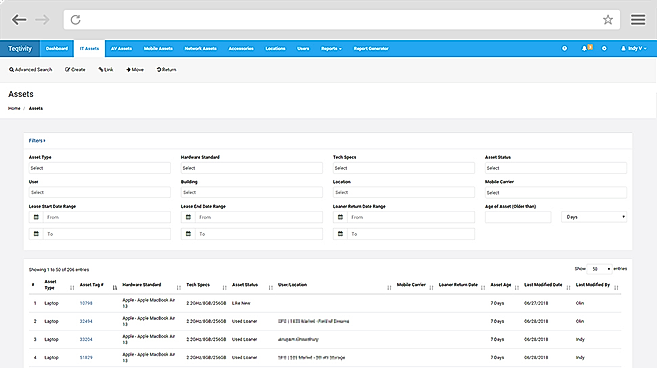
Task: Click Lease End Date From calendar icon
Action: [188, 217]
